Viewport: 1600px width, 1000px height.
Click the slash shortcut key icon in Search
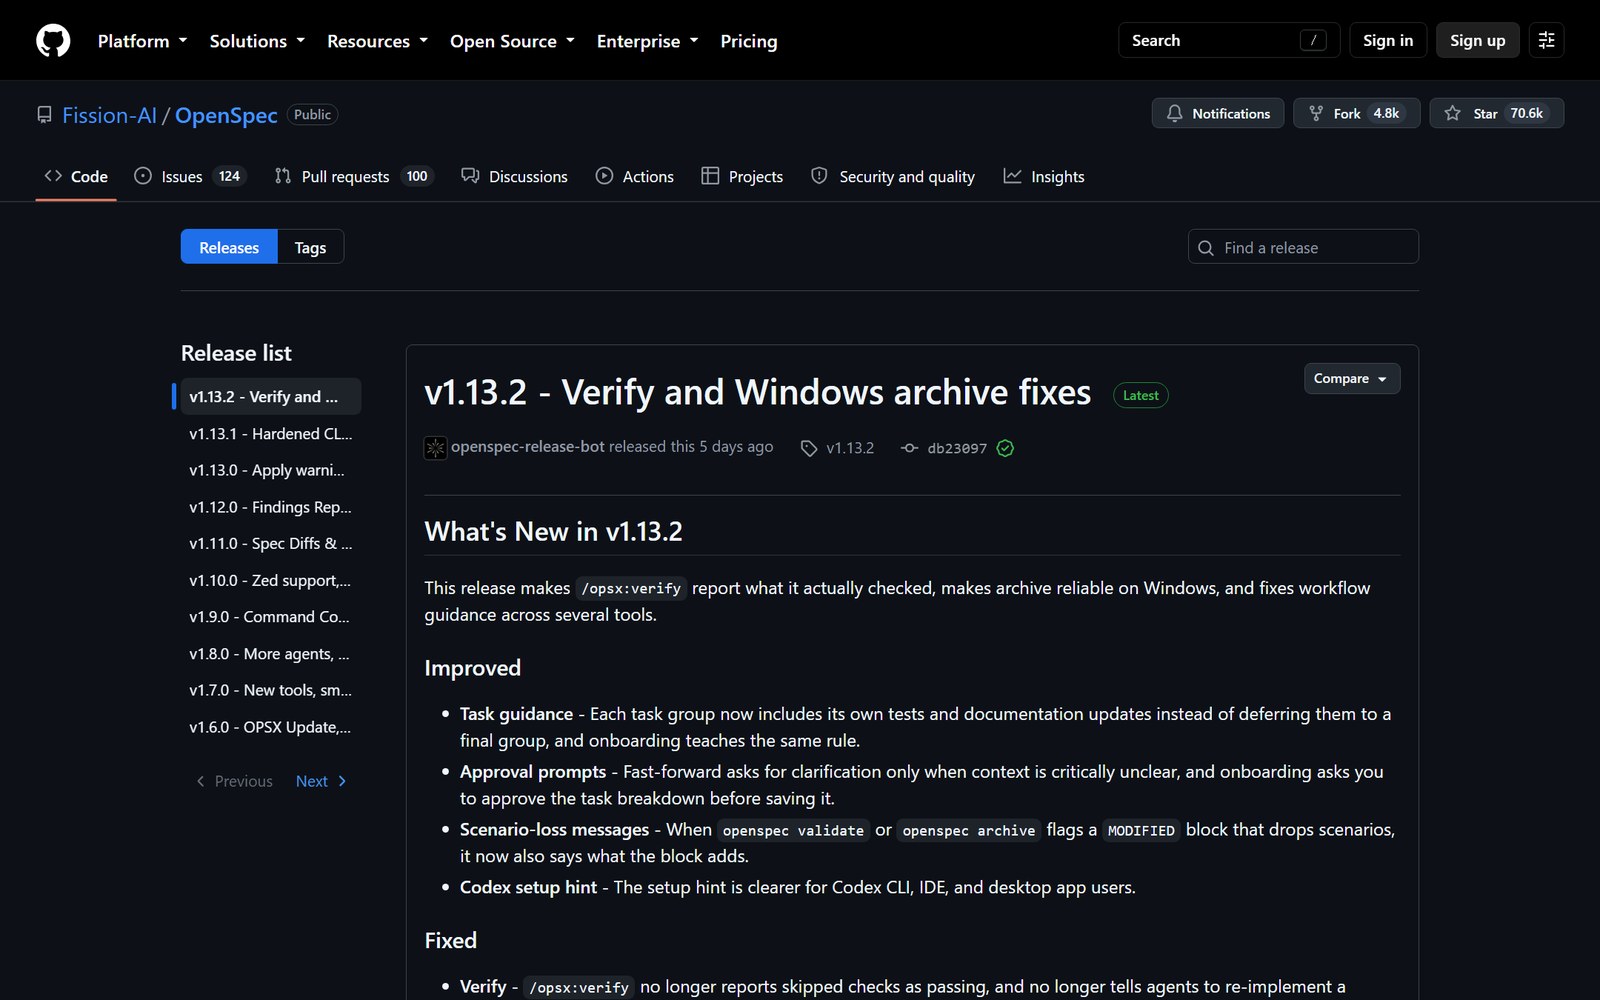tap(1313, 40)
